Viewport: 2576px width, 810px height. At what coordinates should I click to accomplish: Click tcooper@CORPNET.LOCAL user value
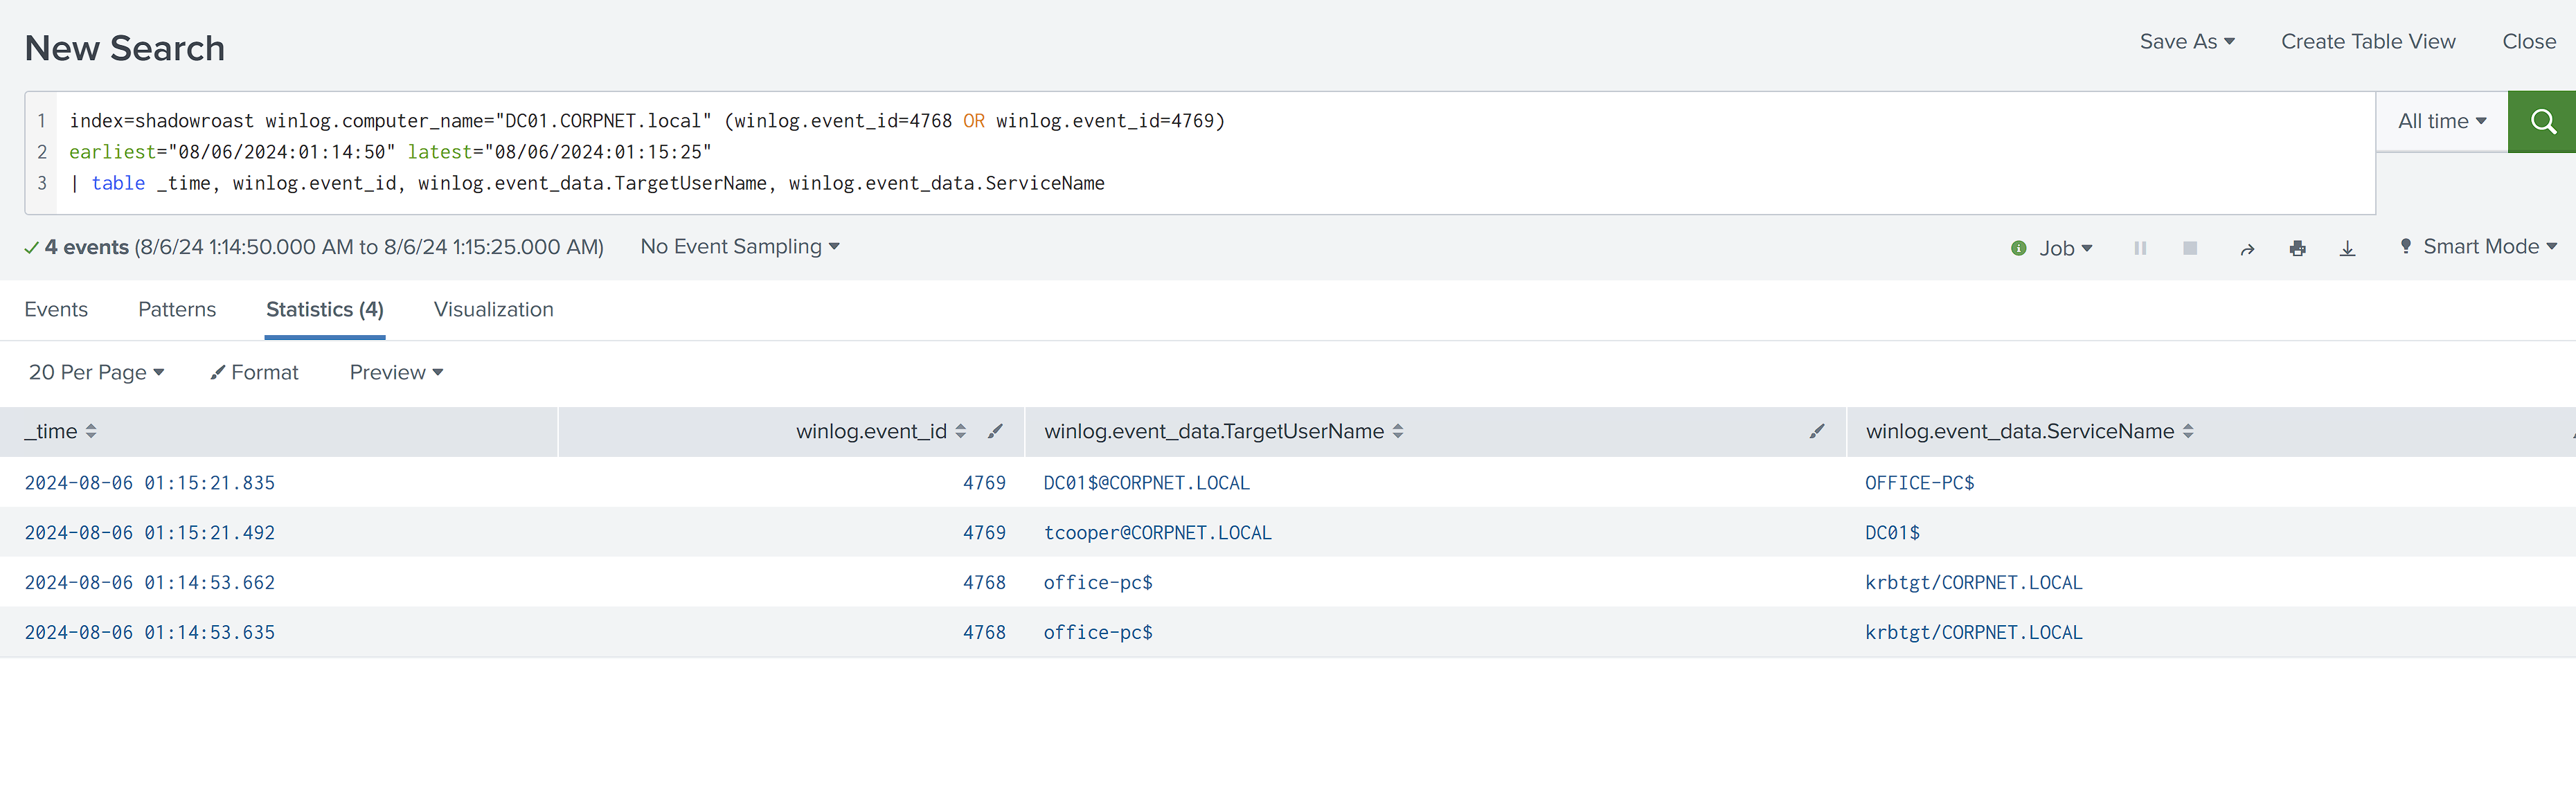tap(1158, 533)
